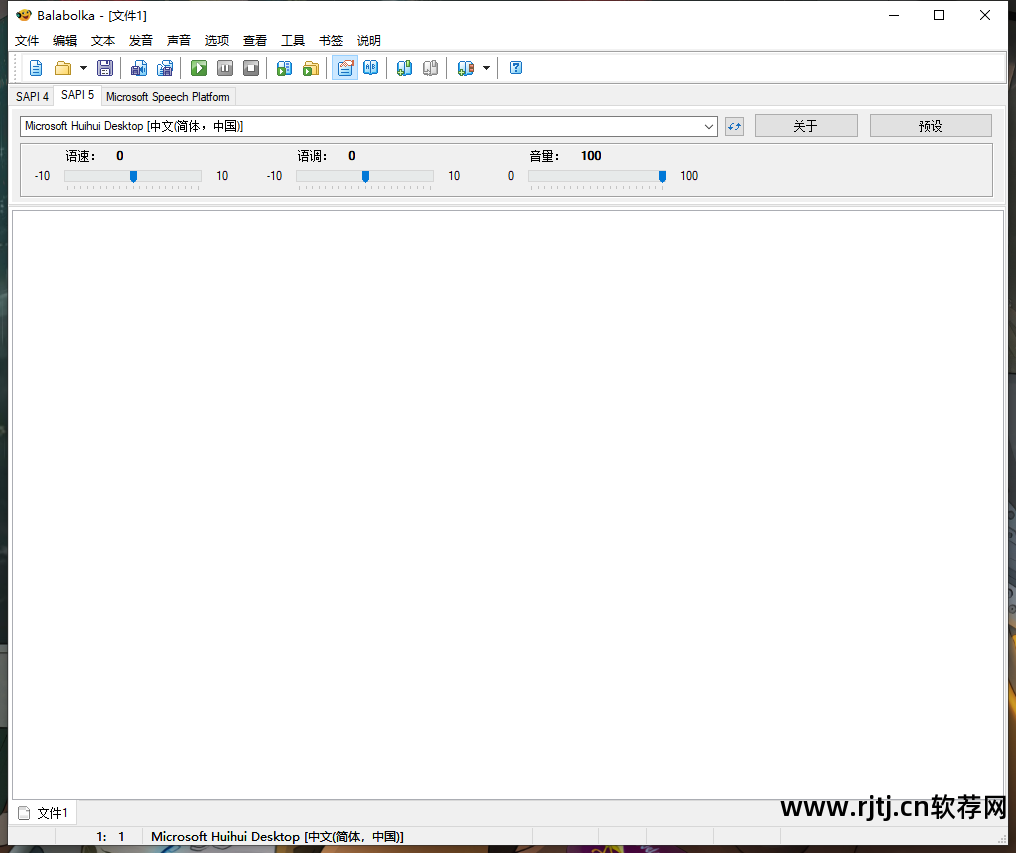The height and width of the screenshot is (853, 1016).
Task: Close the Balabolka window
Action: click(x=985, y=15)
